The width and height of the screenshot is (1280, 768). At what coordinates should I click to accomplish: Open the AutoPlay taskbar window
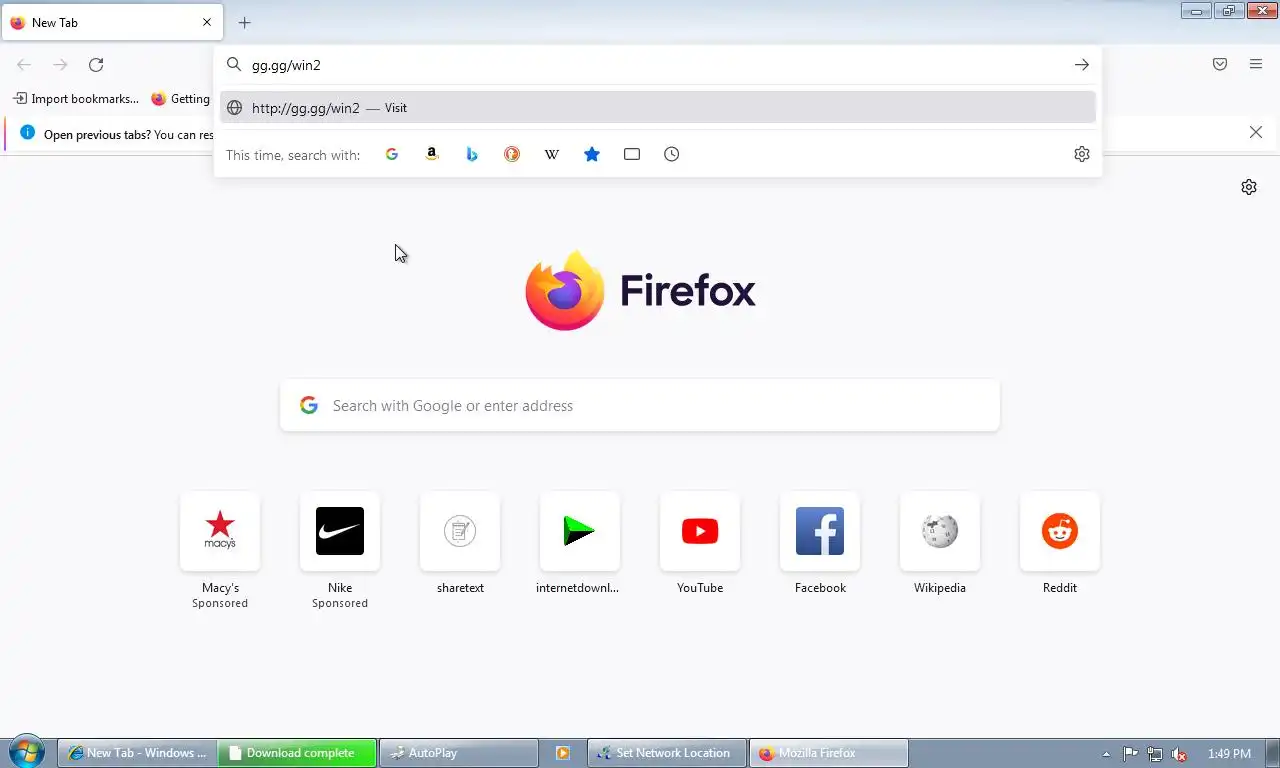[459, 753]
